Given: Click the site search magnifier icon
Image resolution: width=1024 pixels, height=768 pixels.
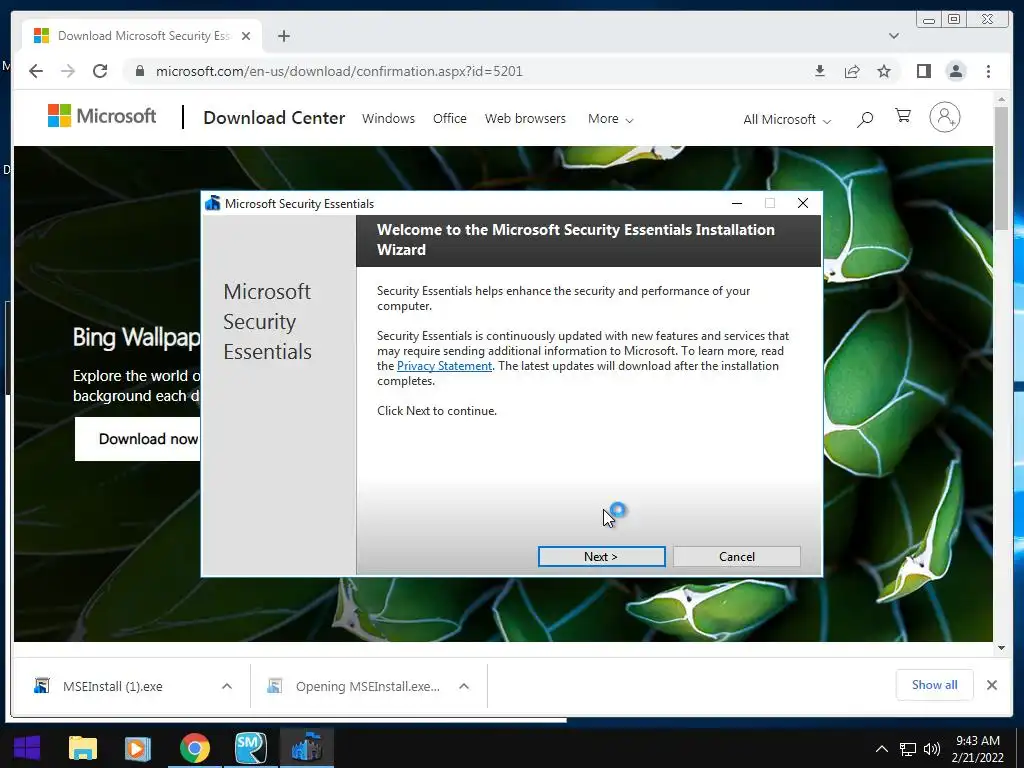Looking at the screenshot, I should click(x=865, y=119).
